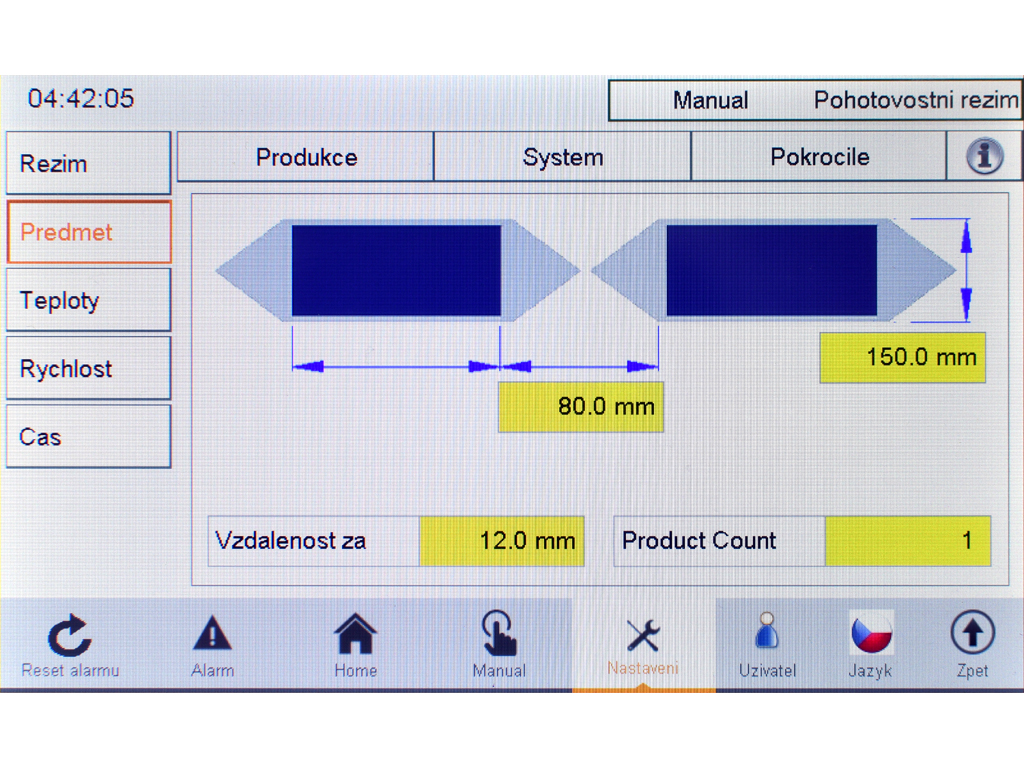
Task: Open the Alarm warning triangle icon
Action: 212,634
